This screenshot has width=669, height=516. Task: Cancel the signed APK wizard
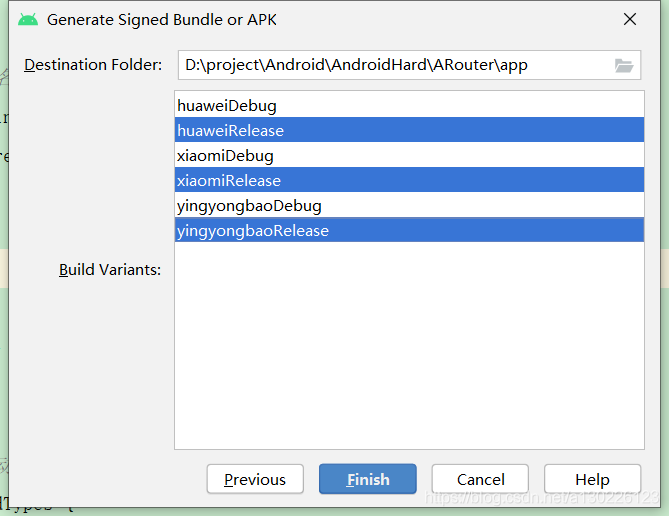click(480, 479)
